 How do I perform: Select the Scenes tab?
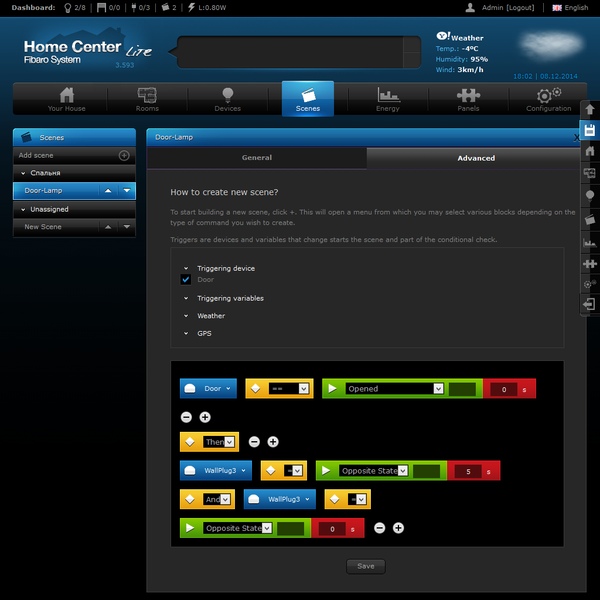pyautogui.click(x=308, y=99)
